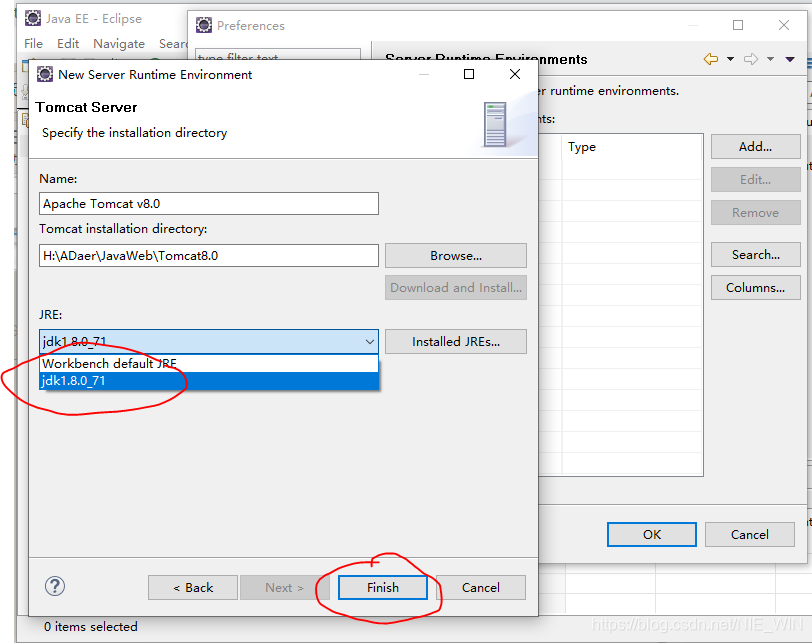Close the New Server Runtime Environment dialog

click(515, 74)
